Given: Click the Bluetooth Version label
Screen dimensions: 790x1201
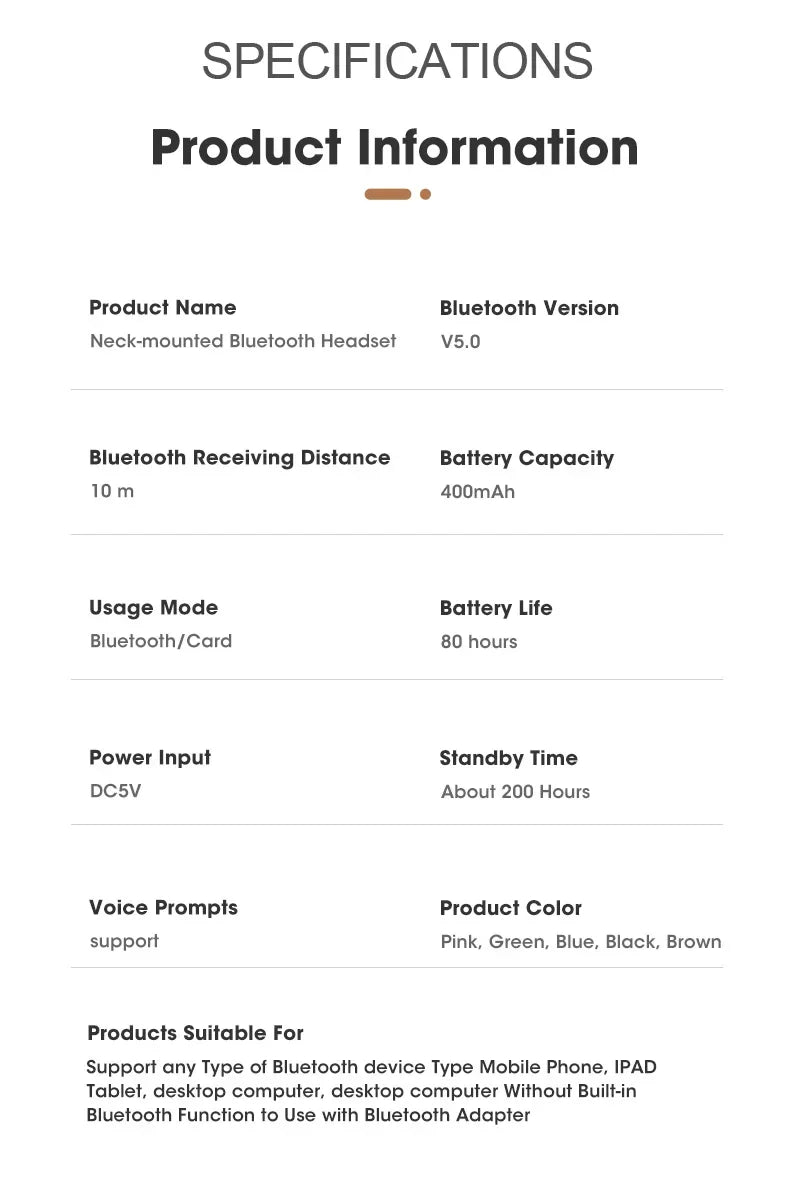Looking at the screenshot, I should (529, 308).
